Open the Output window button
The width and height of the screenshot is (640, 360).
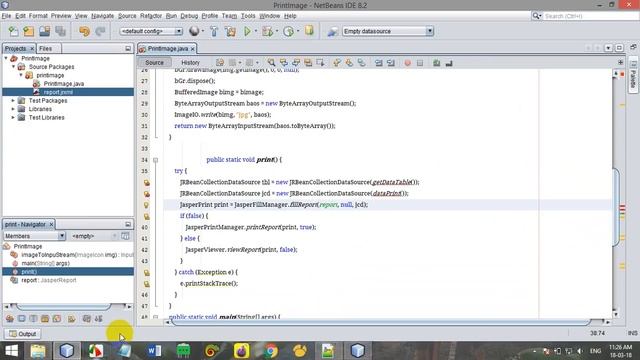(23, 334)
